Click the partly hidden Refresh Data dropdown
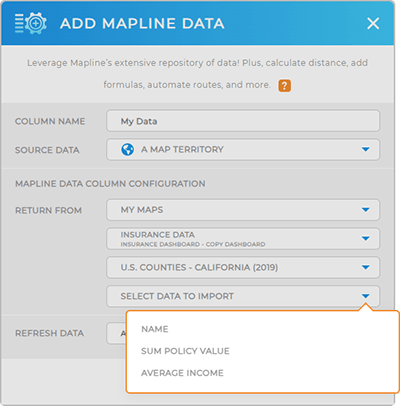The width and height of the screenshot is (400, 406). click(116, 333)
